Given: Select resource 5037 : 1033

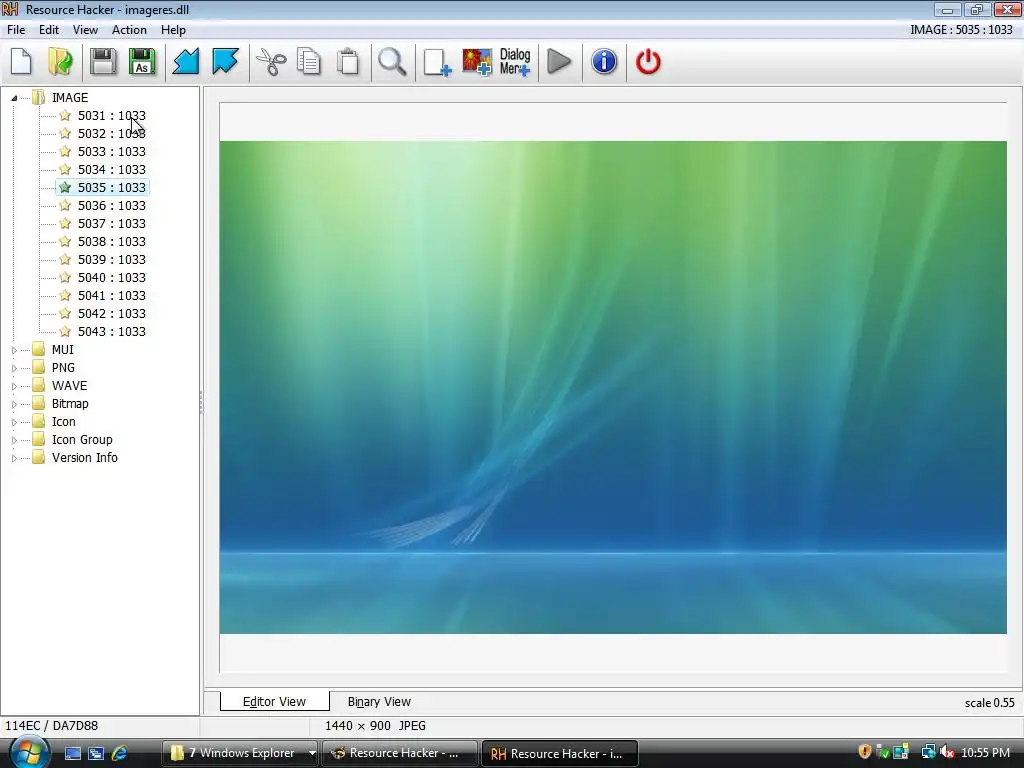Looking at the screenshot, I should [112, 223].
